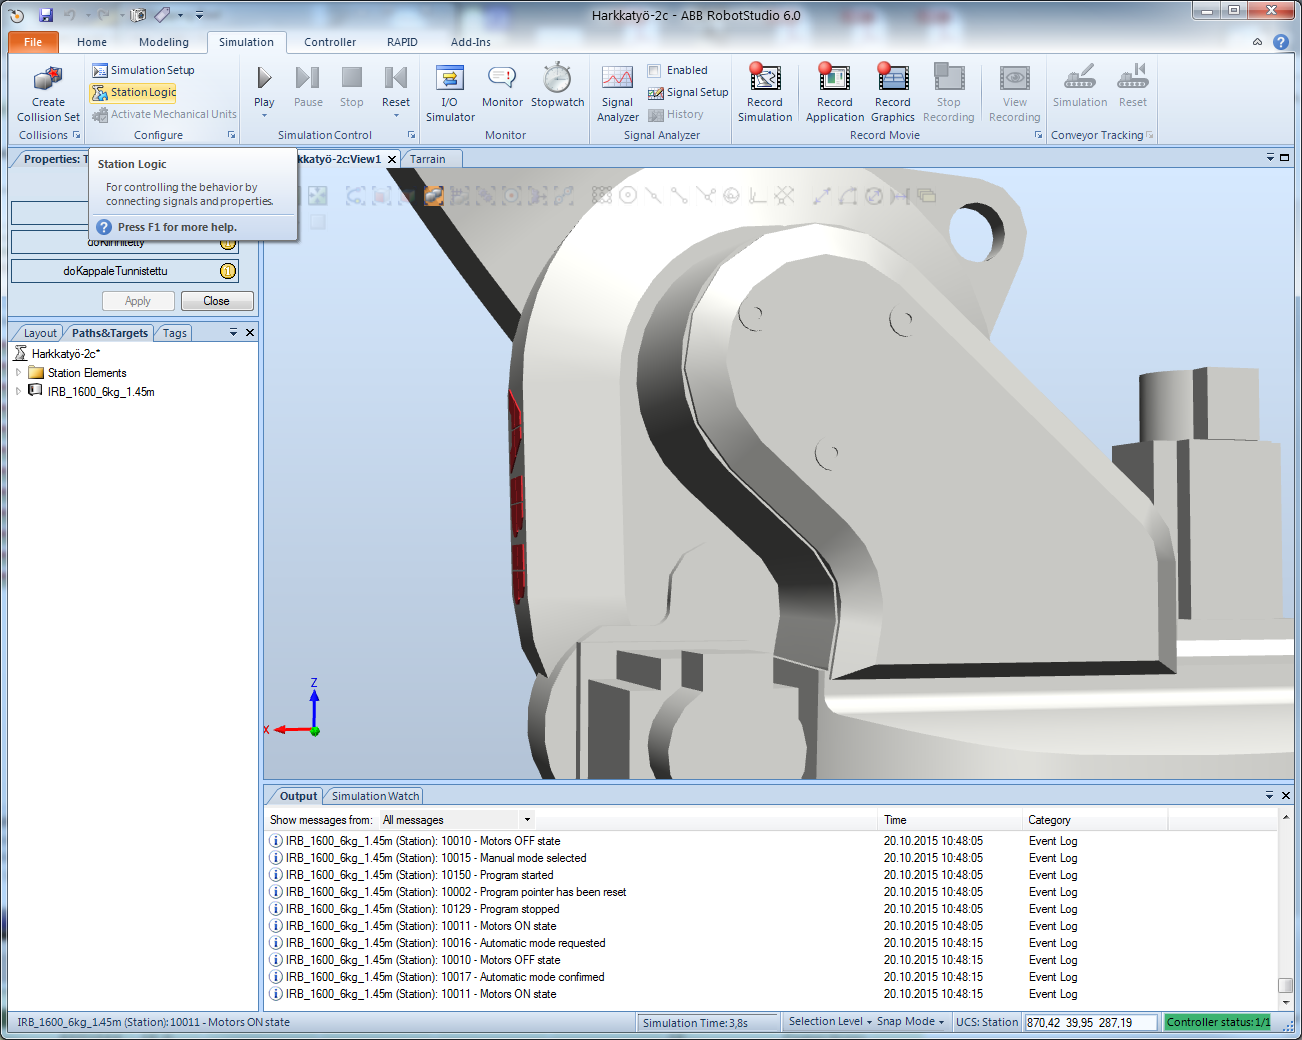Image resolution: width=1302 pixels, height=1040 pixels.
Task: Reset the simulation
Action: 396,85
